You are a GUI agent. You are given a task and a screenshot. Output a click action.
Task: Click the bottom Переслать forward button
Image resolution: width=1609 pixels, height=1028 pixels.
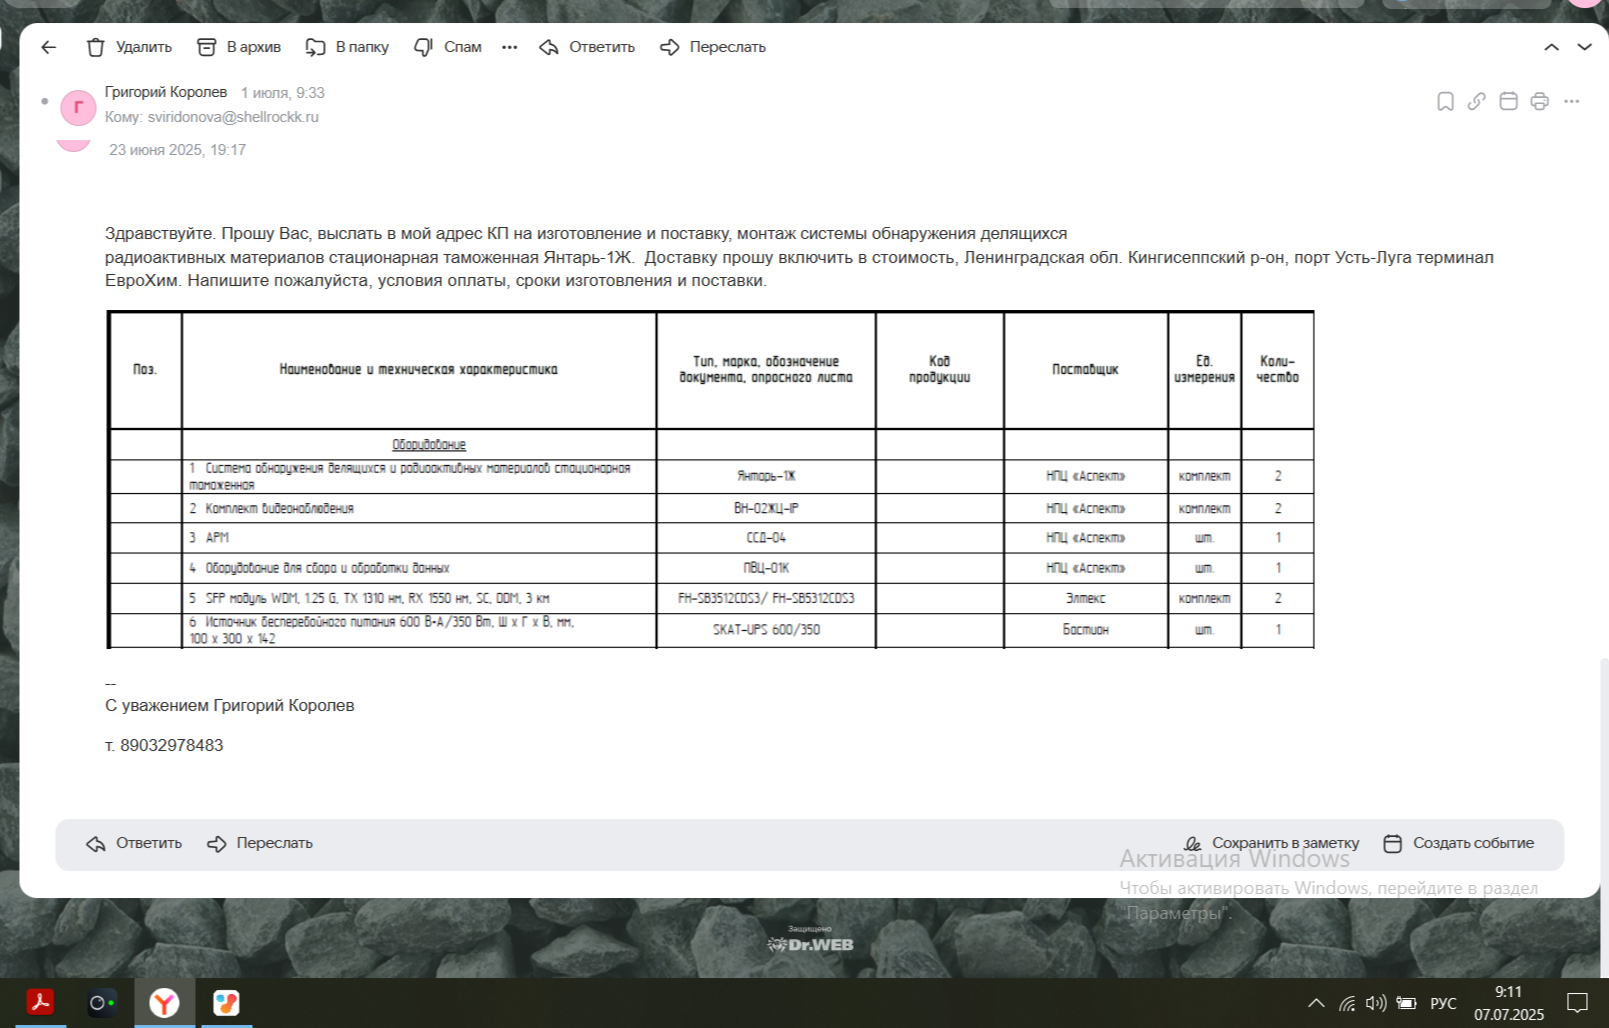pyautogui.click(x=260, y=843)
